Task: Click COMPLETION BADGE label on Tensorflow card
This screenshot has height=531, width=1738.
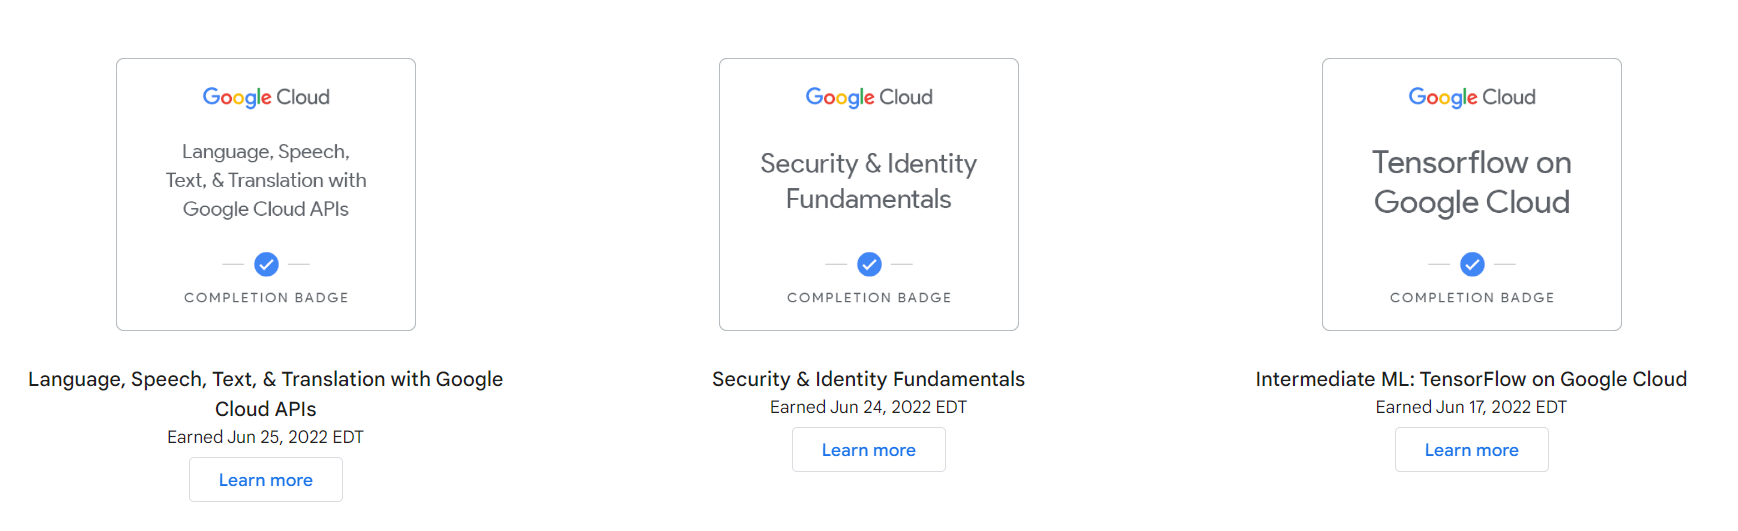Action: [1472, 298]
